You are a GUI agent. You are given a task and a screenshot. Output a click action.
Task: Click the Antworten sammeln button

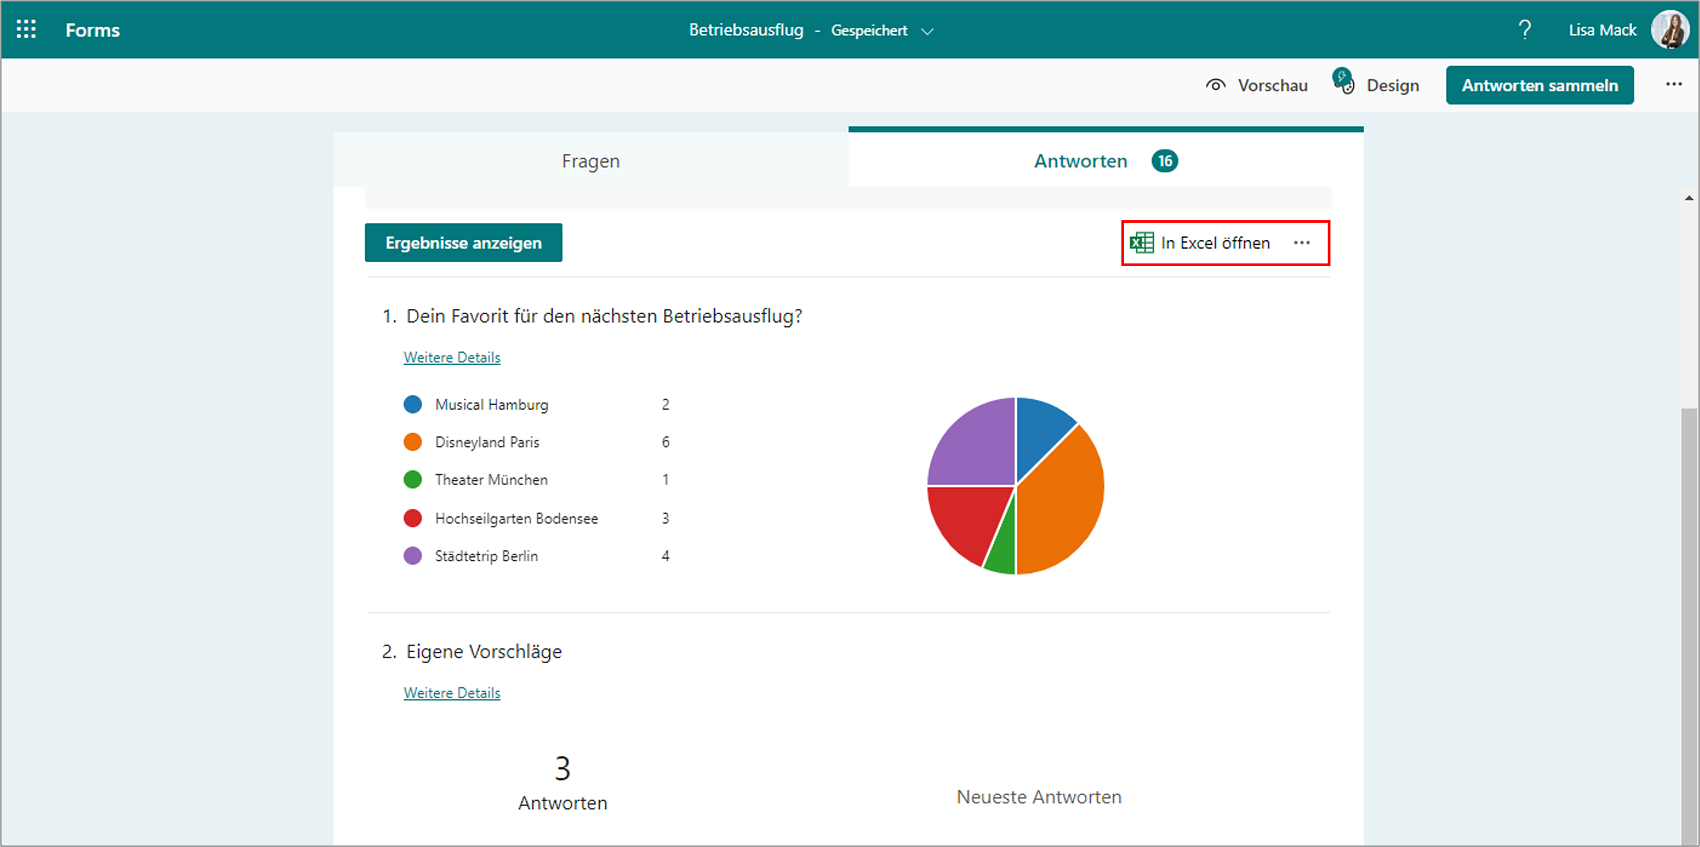[1540, 85]
